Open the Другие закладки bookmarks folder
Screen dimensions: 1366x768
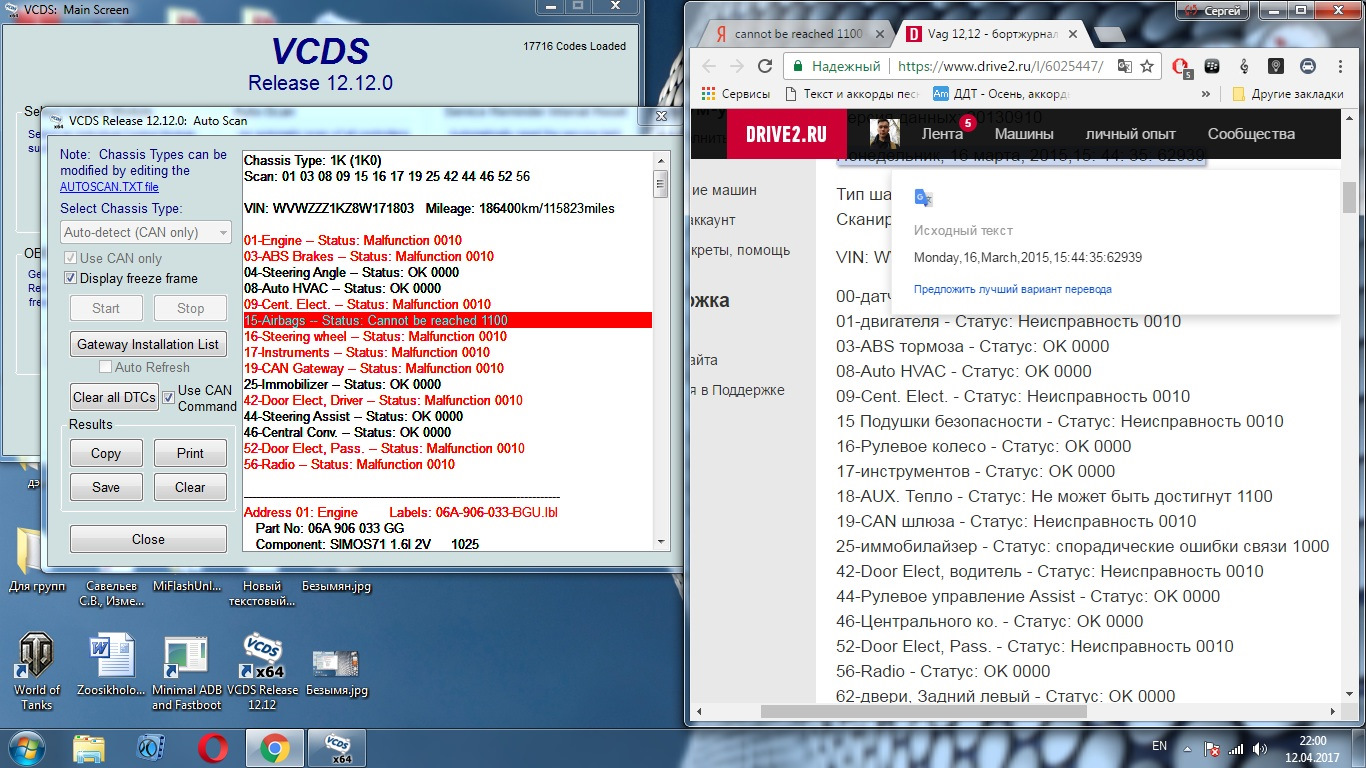point(1287,94)
